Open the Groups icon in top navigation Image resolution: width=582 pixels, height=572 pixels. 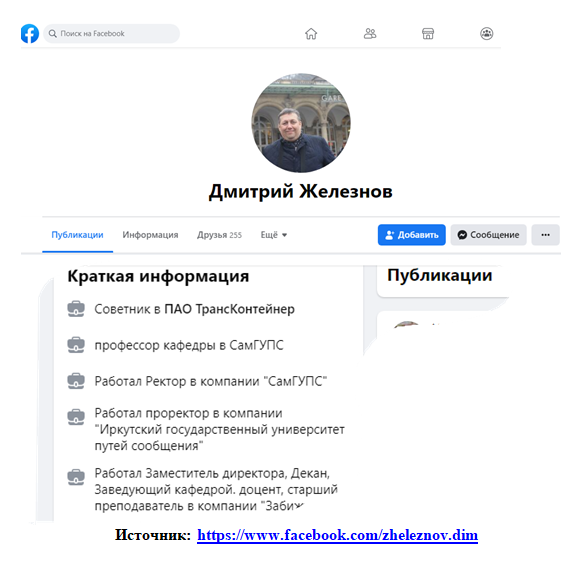(x=487, y=33)
